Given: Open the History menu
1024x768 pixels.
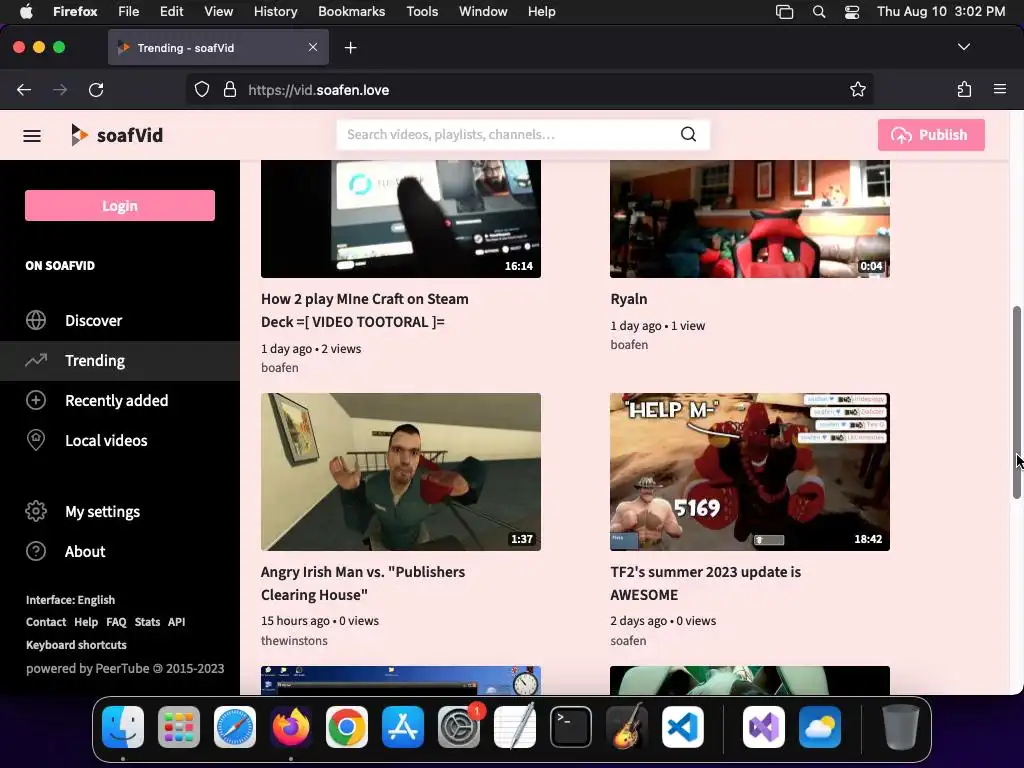Looking at the screenshot, I should click(x=276, y=12).
